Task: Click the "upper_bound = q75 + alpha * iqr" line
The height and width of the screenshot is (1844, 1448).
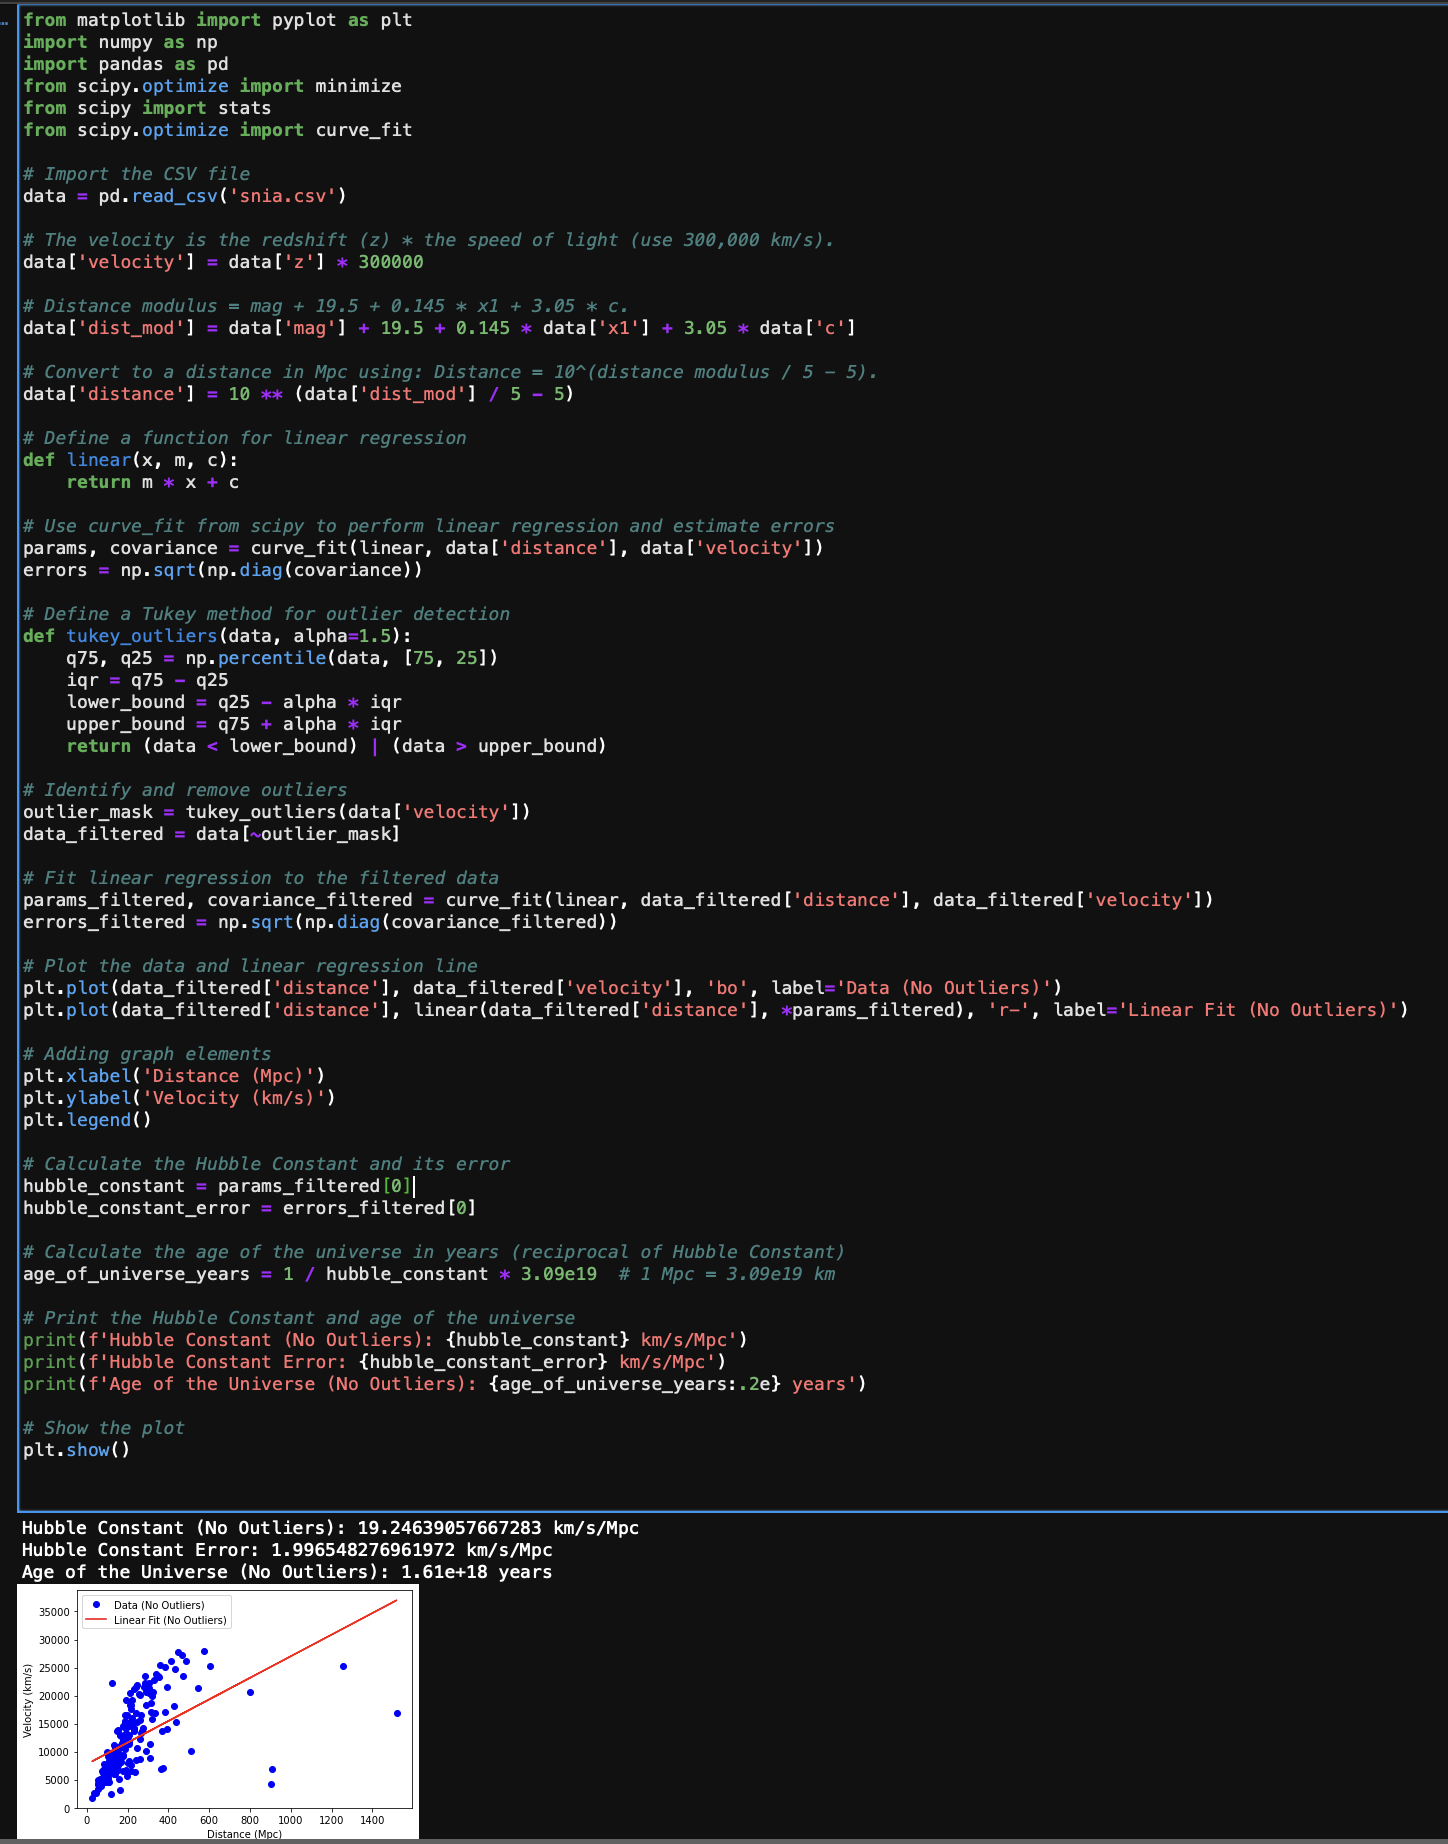Action: click(x=234, y=724)
